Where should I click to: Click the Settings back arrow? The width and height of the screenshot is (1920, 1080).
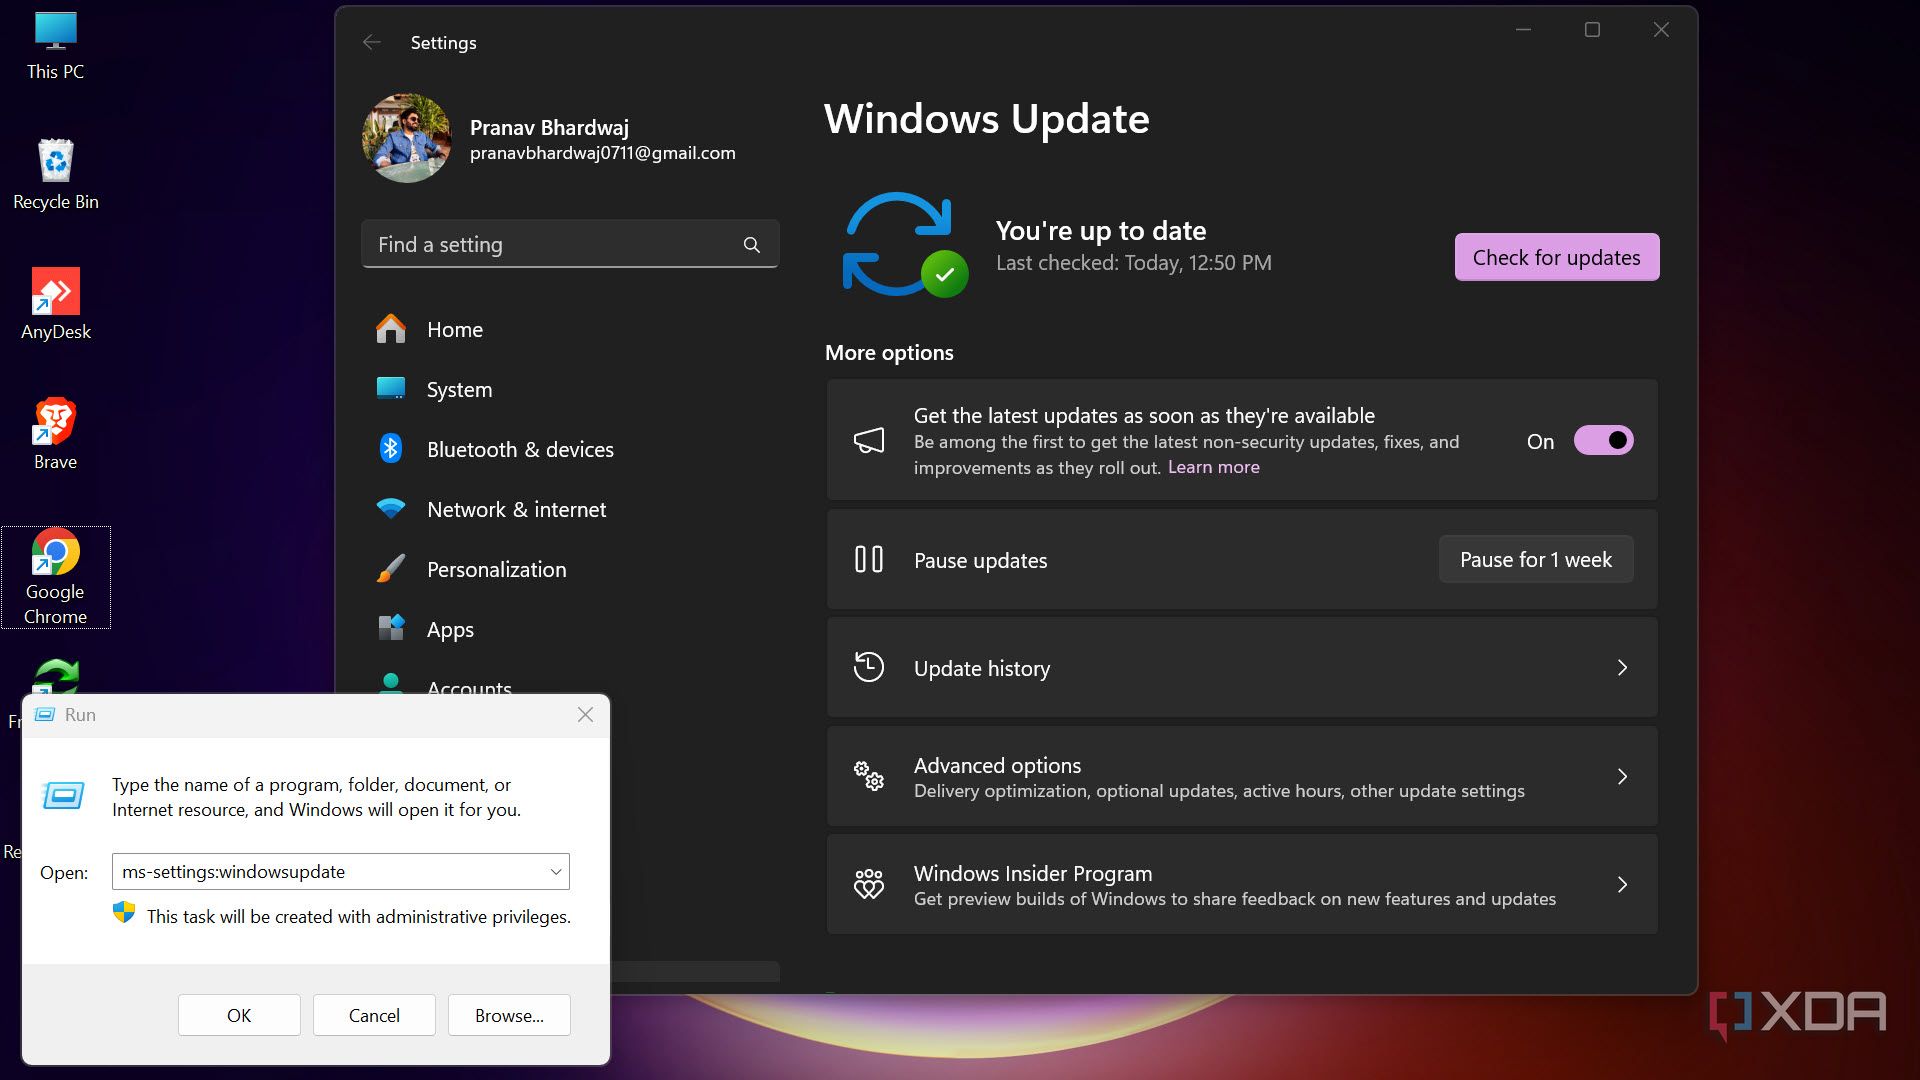372,42
